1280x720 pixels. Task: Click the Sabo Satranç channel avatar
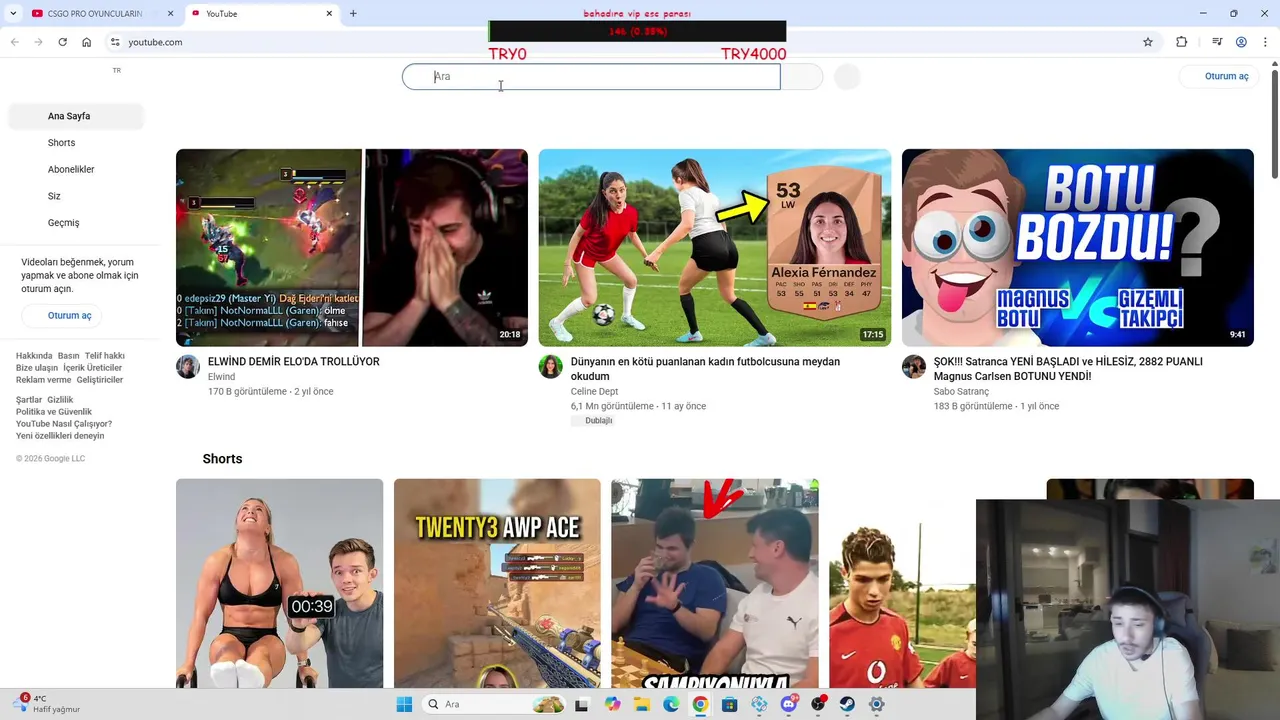(914, 367)
